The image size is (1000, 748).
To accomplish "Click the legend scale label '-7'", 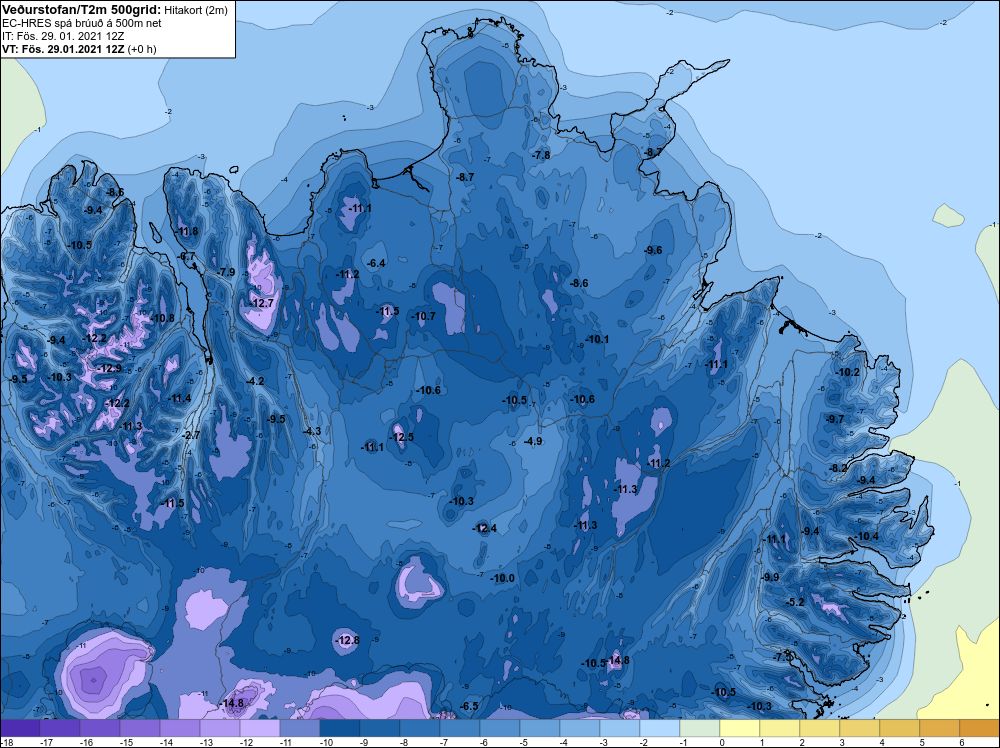I will (x=446, y=742).
